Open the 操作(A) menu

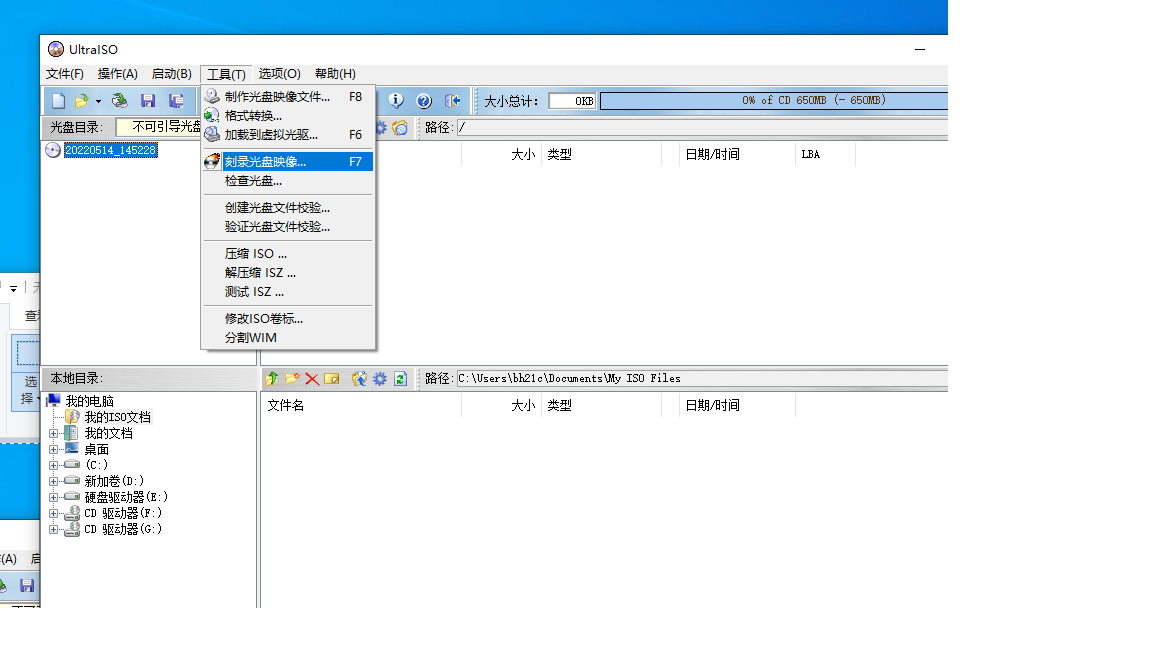pos(118,73)
